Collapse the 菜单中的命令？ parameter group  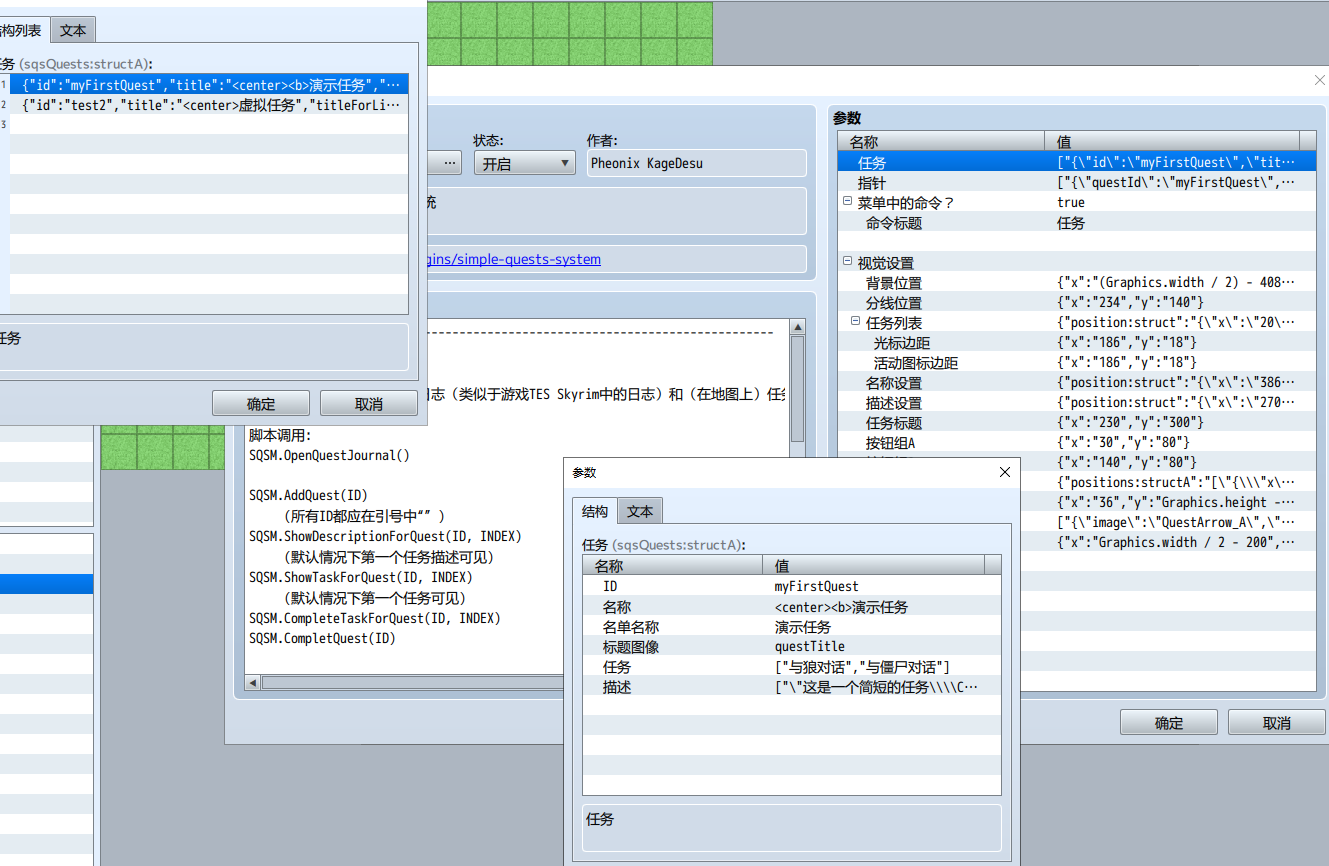(x=847, y=202)
